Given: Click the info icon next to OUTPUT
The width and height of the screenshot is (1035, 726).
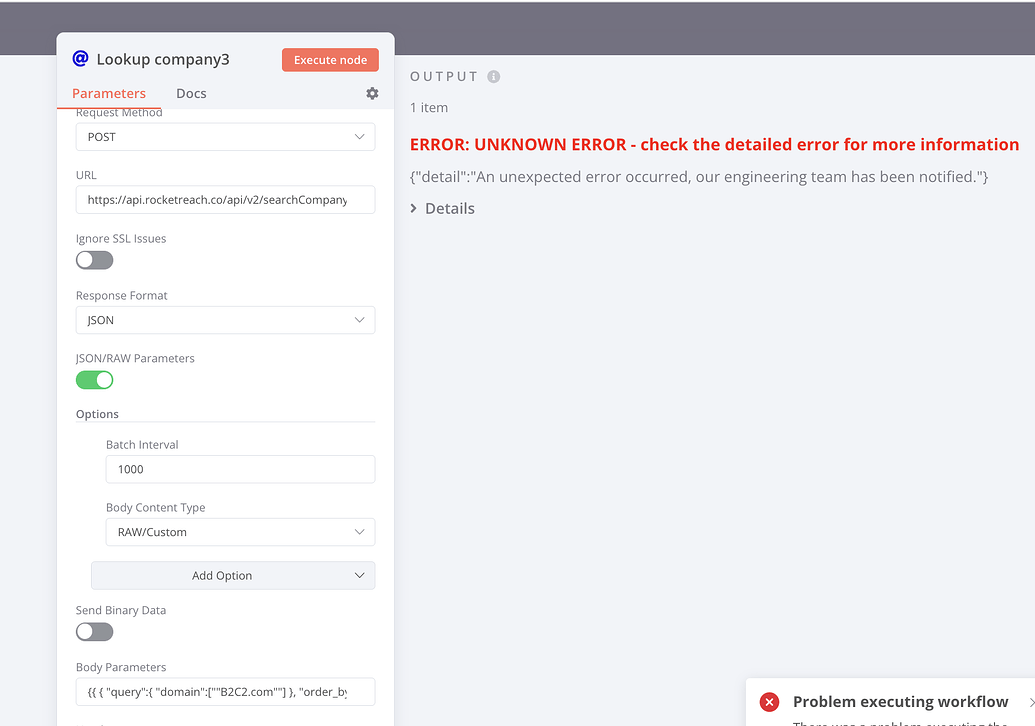Looking at the screenshot, I should (492, 76).
